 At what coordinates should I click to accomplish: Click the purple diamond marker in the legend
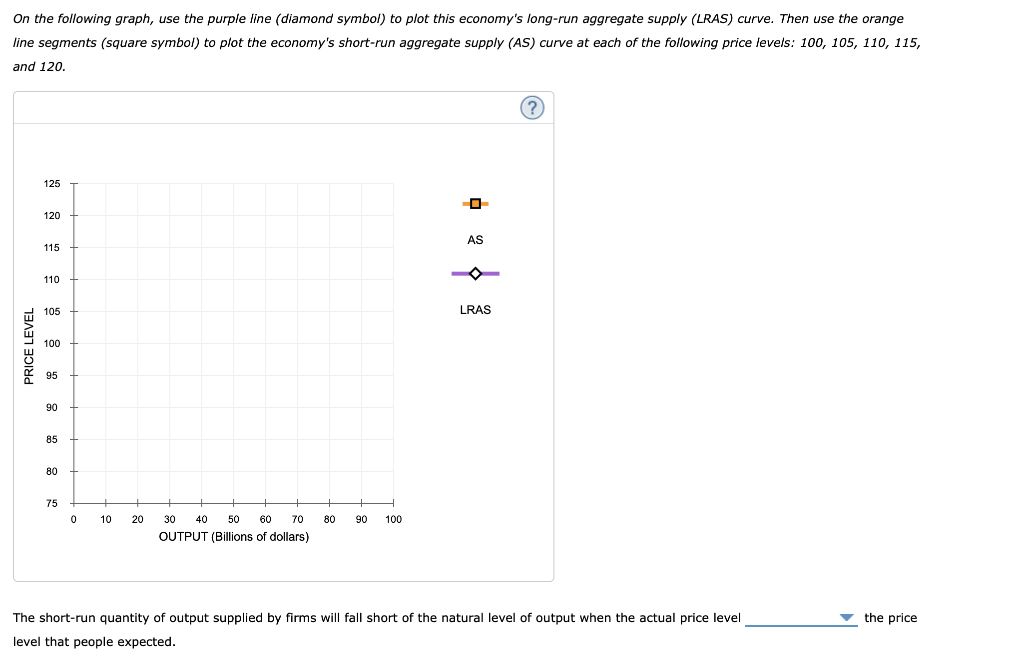point(475,272)
